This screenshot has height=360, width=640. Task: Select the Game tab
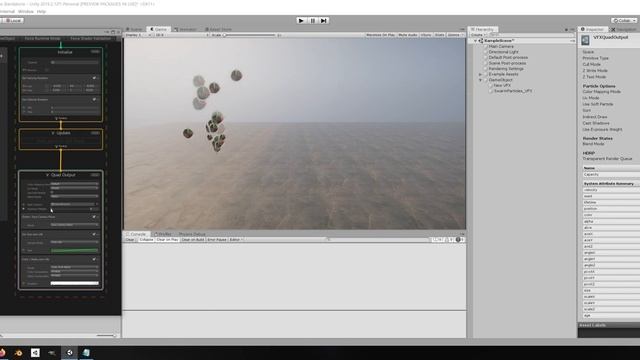(158, 29)
